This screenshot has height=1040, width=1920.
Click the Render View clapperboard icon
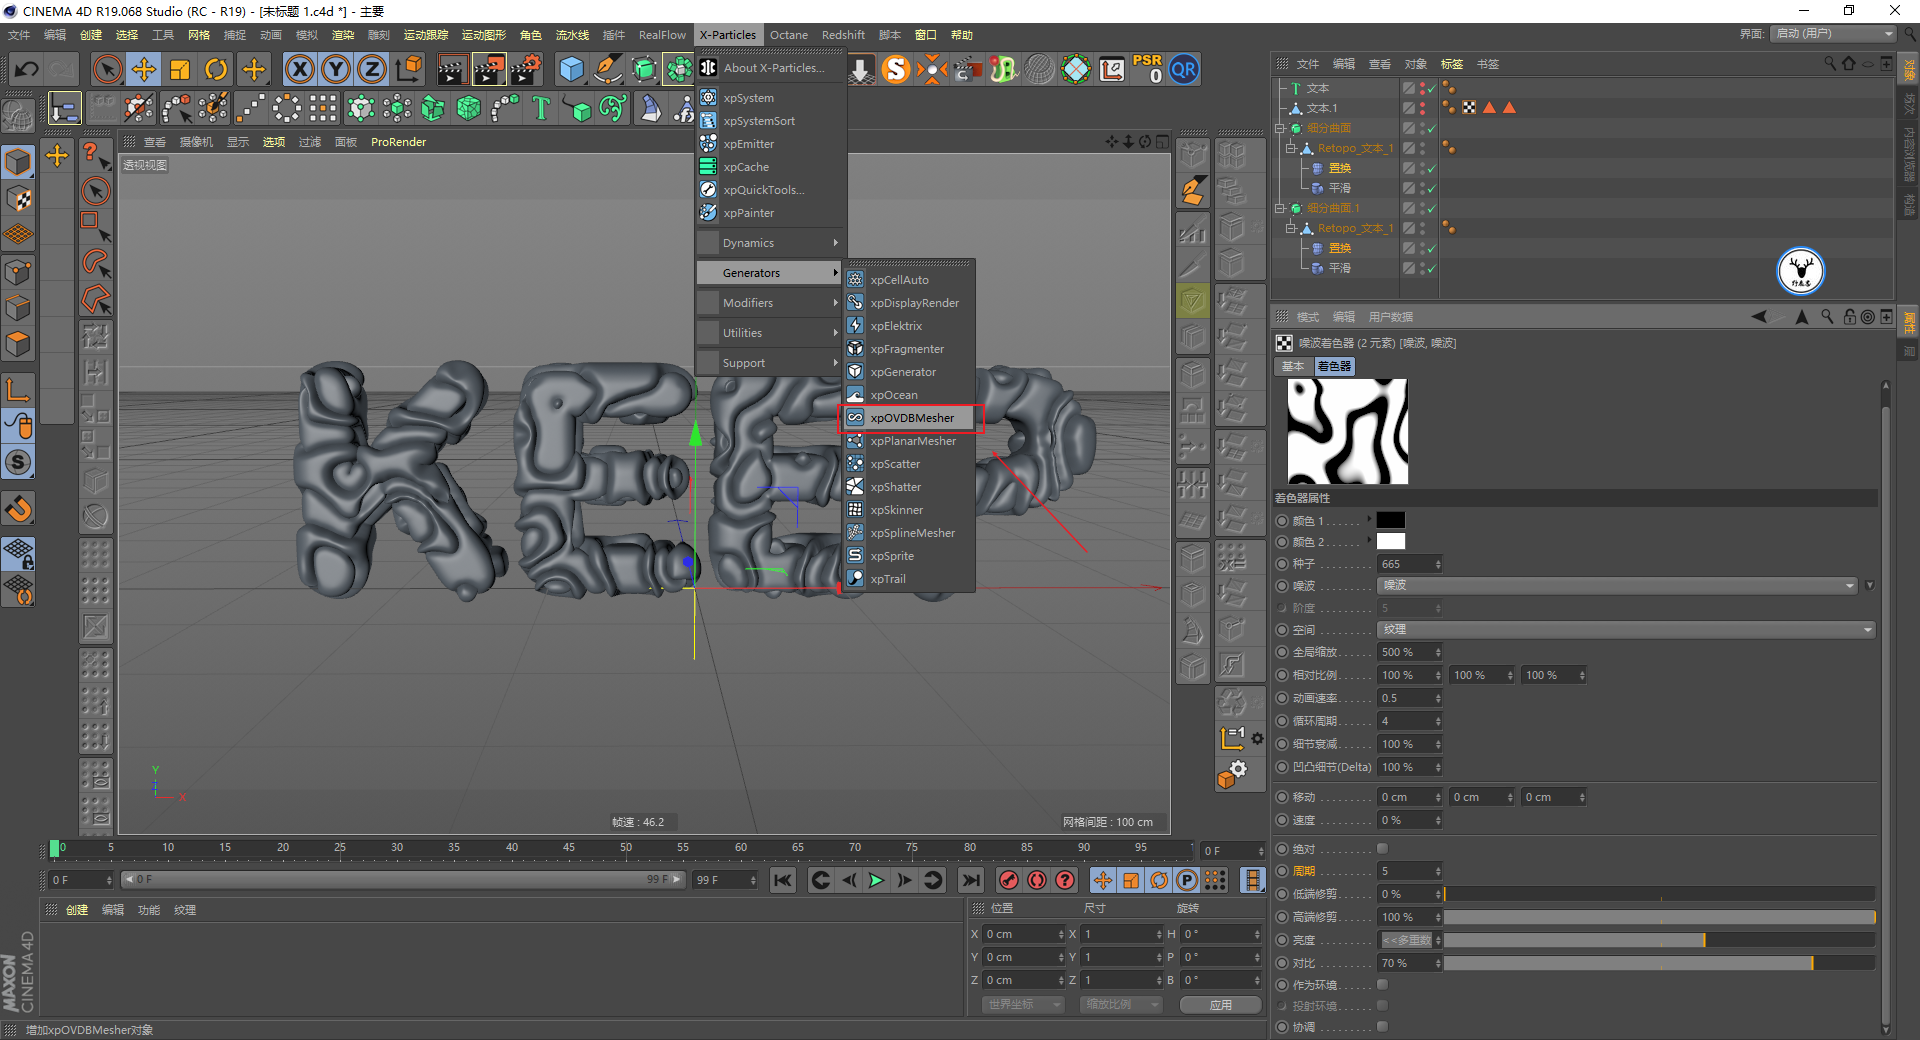coord(452,69)
